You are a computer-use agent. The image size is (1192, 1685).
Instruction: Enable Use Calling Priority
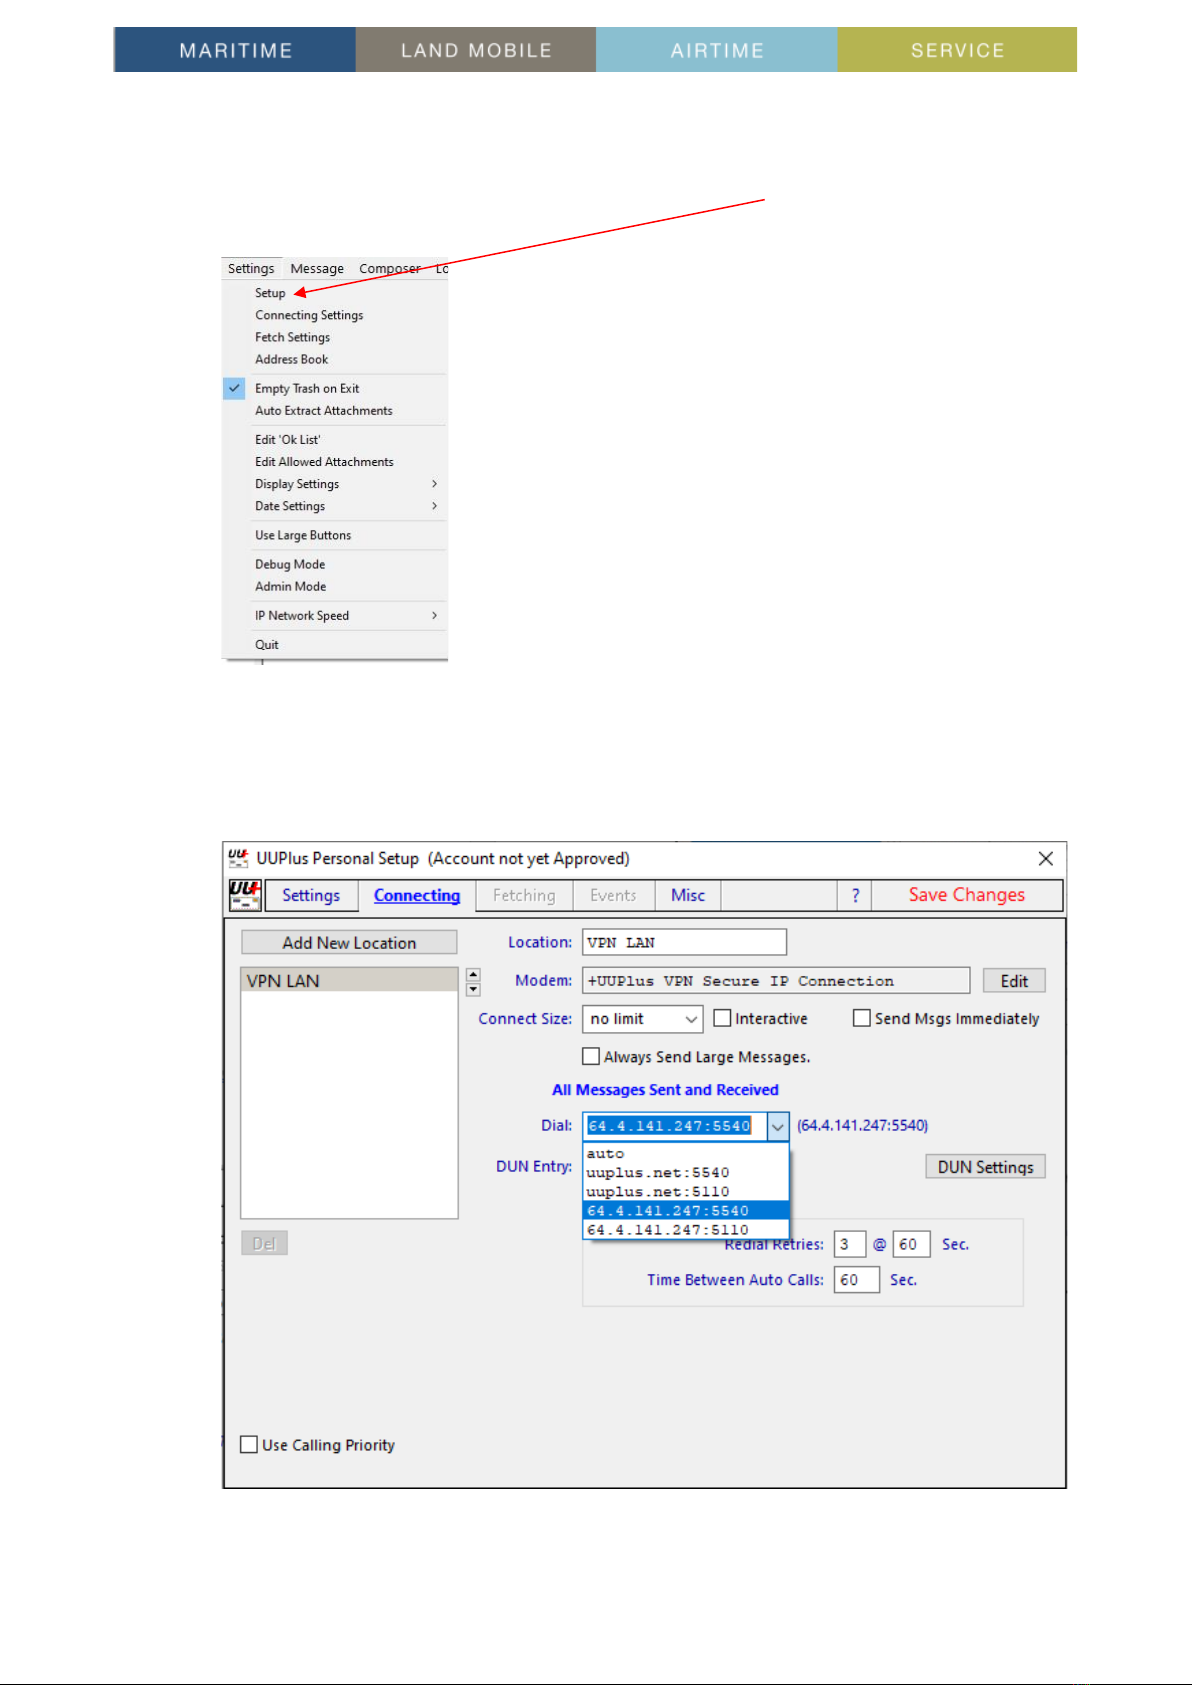point(249,1444)
